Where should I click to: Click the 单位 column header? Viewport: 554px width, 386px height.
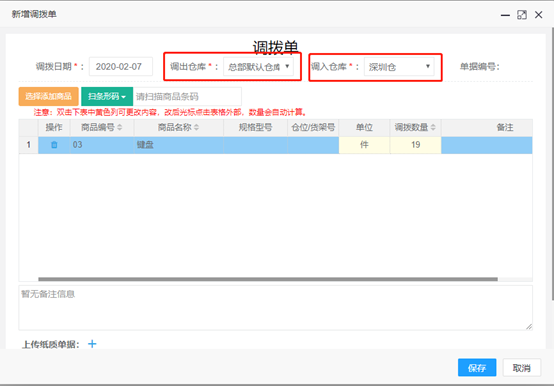(x=364, y=127)
